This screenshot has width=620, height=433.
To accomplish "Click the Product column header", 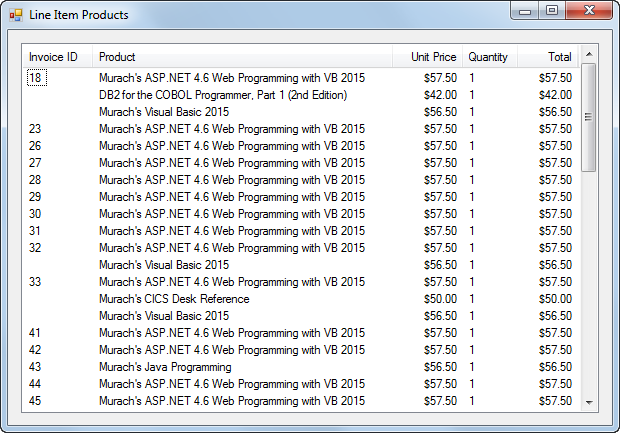I will pyautogui.click(x=242, y=57).
